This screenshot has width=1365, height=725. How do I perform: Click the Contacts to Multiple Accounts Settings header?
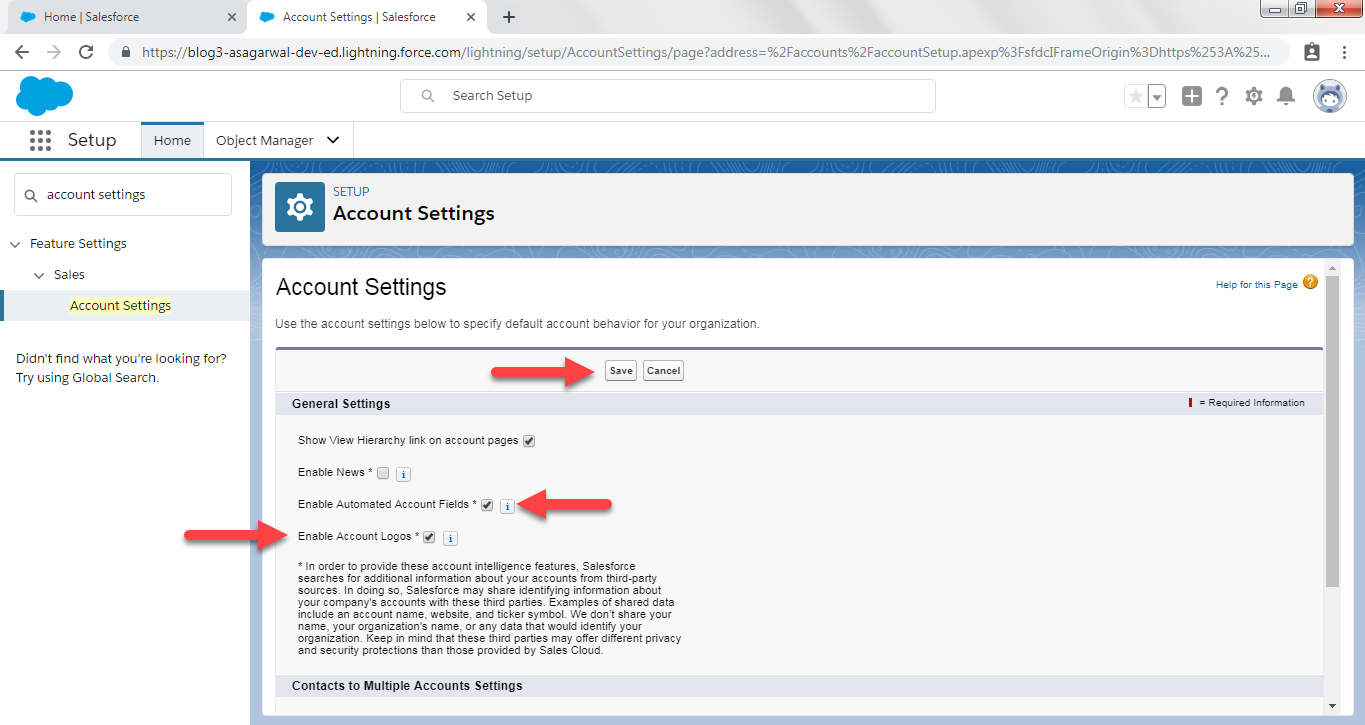[407, 686]
